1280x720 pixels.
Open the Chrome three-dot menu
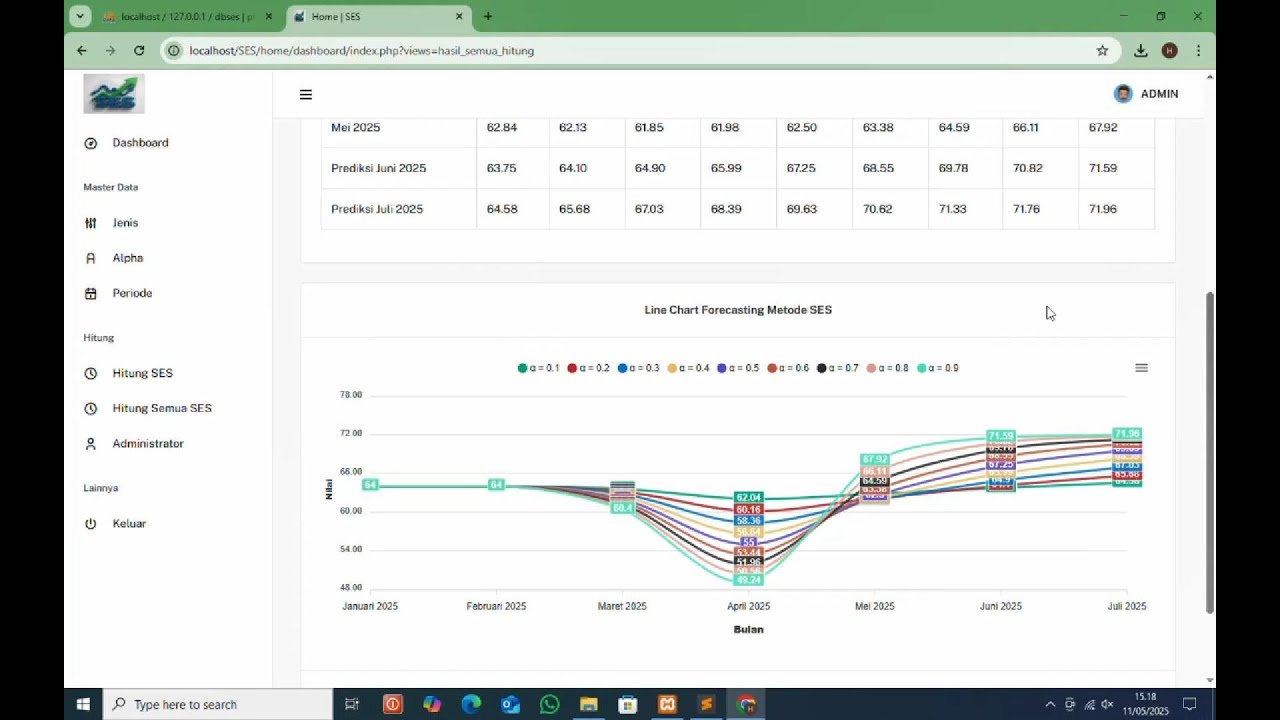[x=1198, y=50]
